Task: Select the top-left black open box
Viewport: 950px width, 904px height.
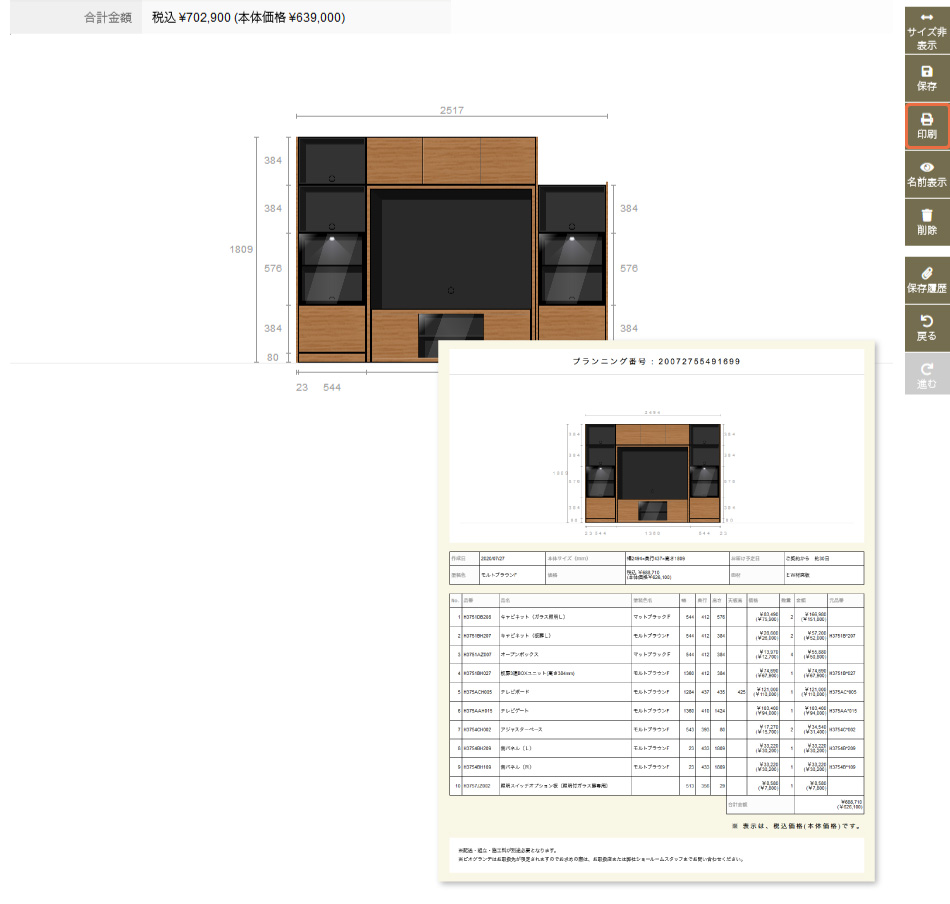Action: click(x=332, y=160)
